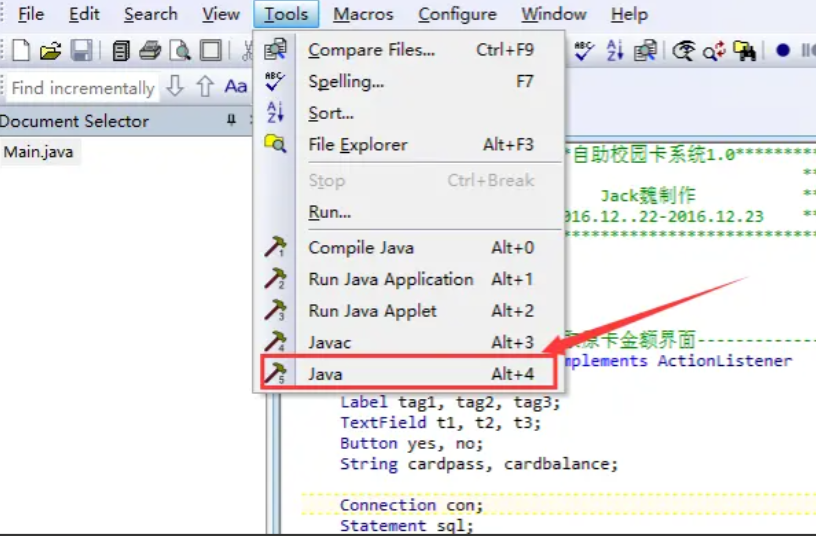Click 'Label tag1, tag2, tag3;' code line
The image size is (816, 536).
coord(450,402)
